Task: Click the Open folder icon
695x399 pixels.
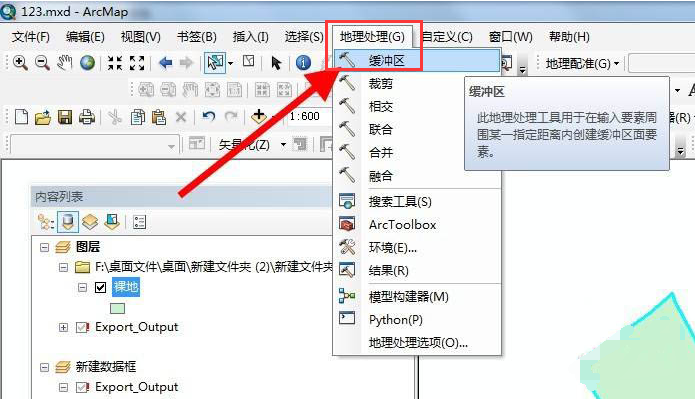Action: (43, 117)
